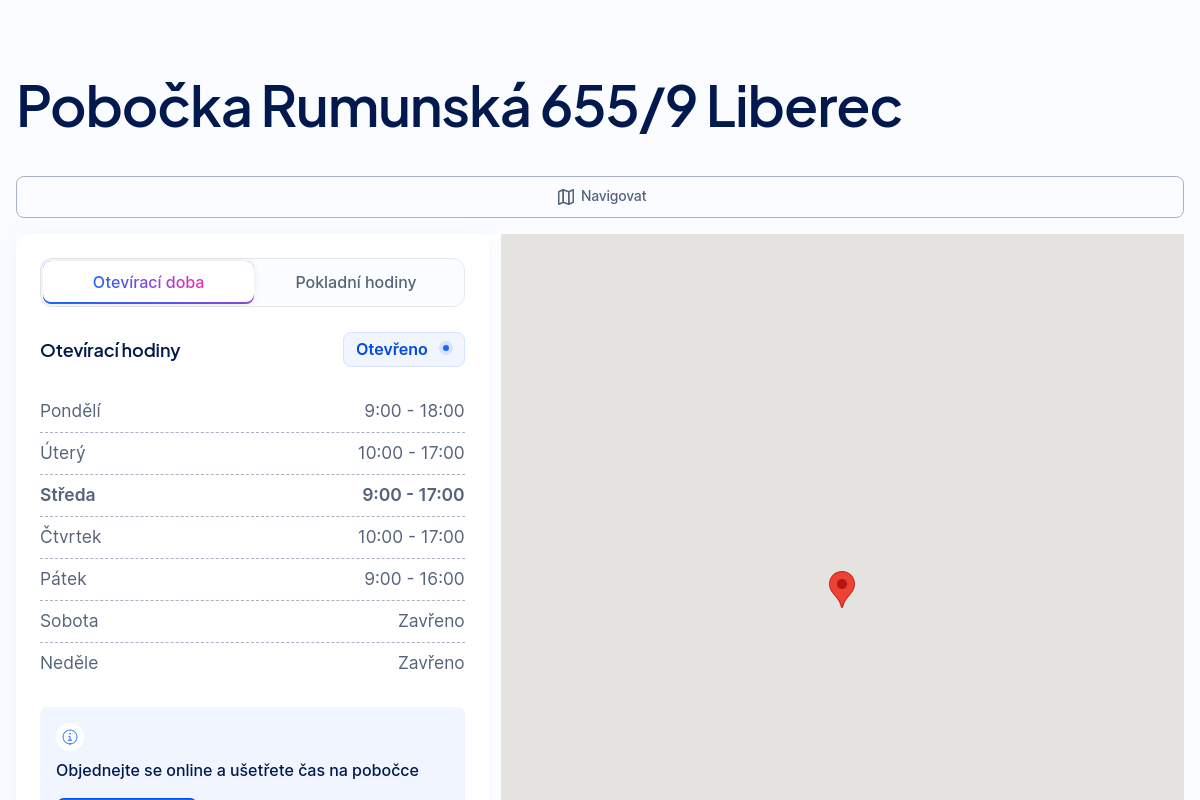Click the red map pin marker
Screen dimensions: 1200x800
pos(842,587)
